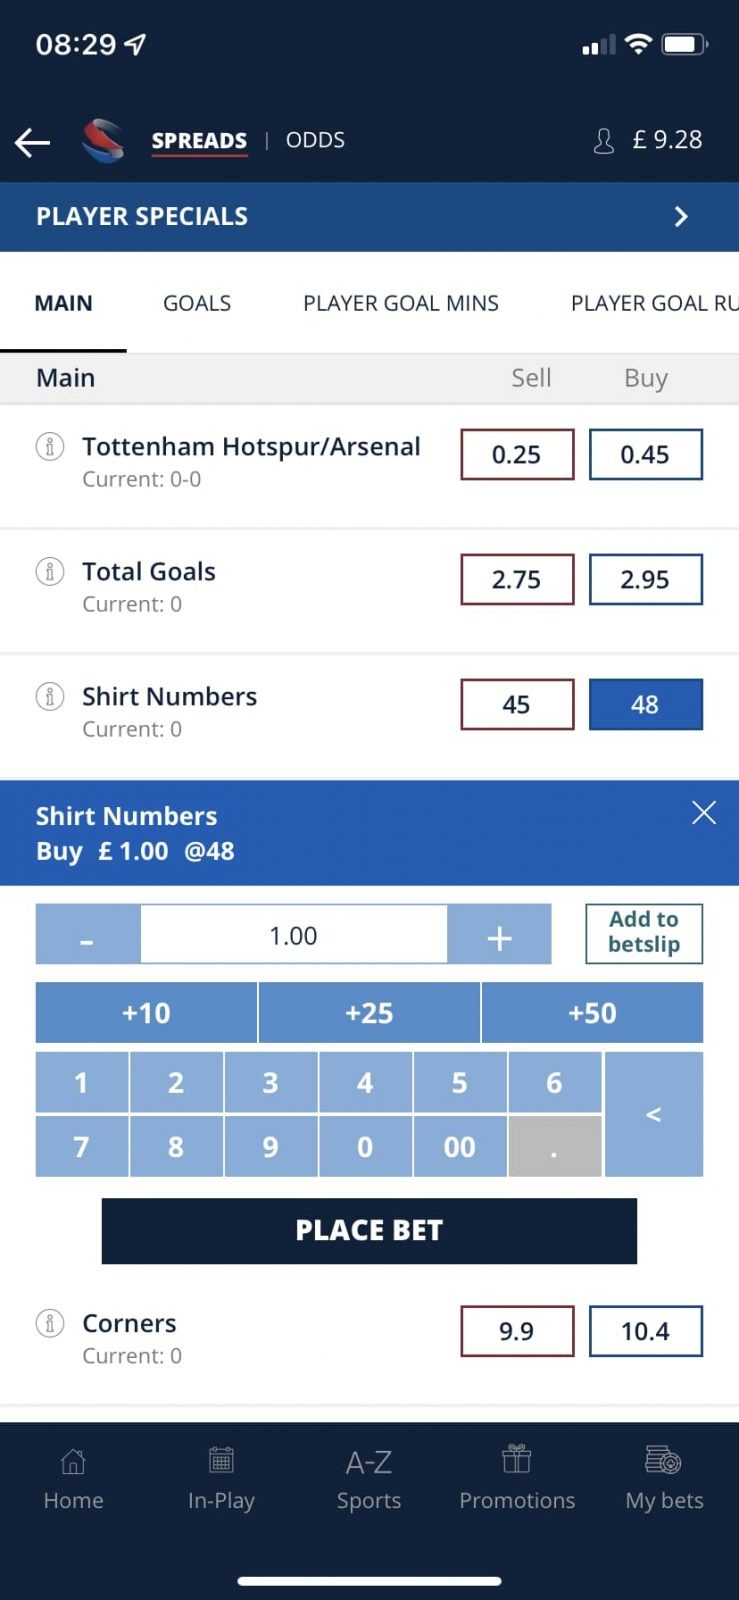This screenshot has width=739, height=1600.
Task: Switch to the ODDS view
Action: tap(315, 140)
